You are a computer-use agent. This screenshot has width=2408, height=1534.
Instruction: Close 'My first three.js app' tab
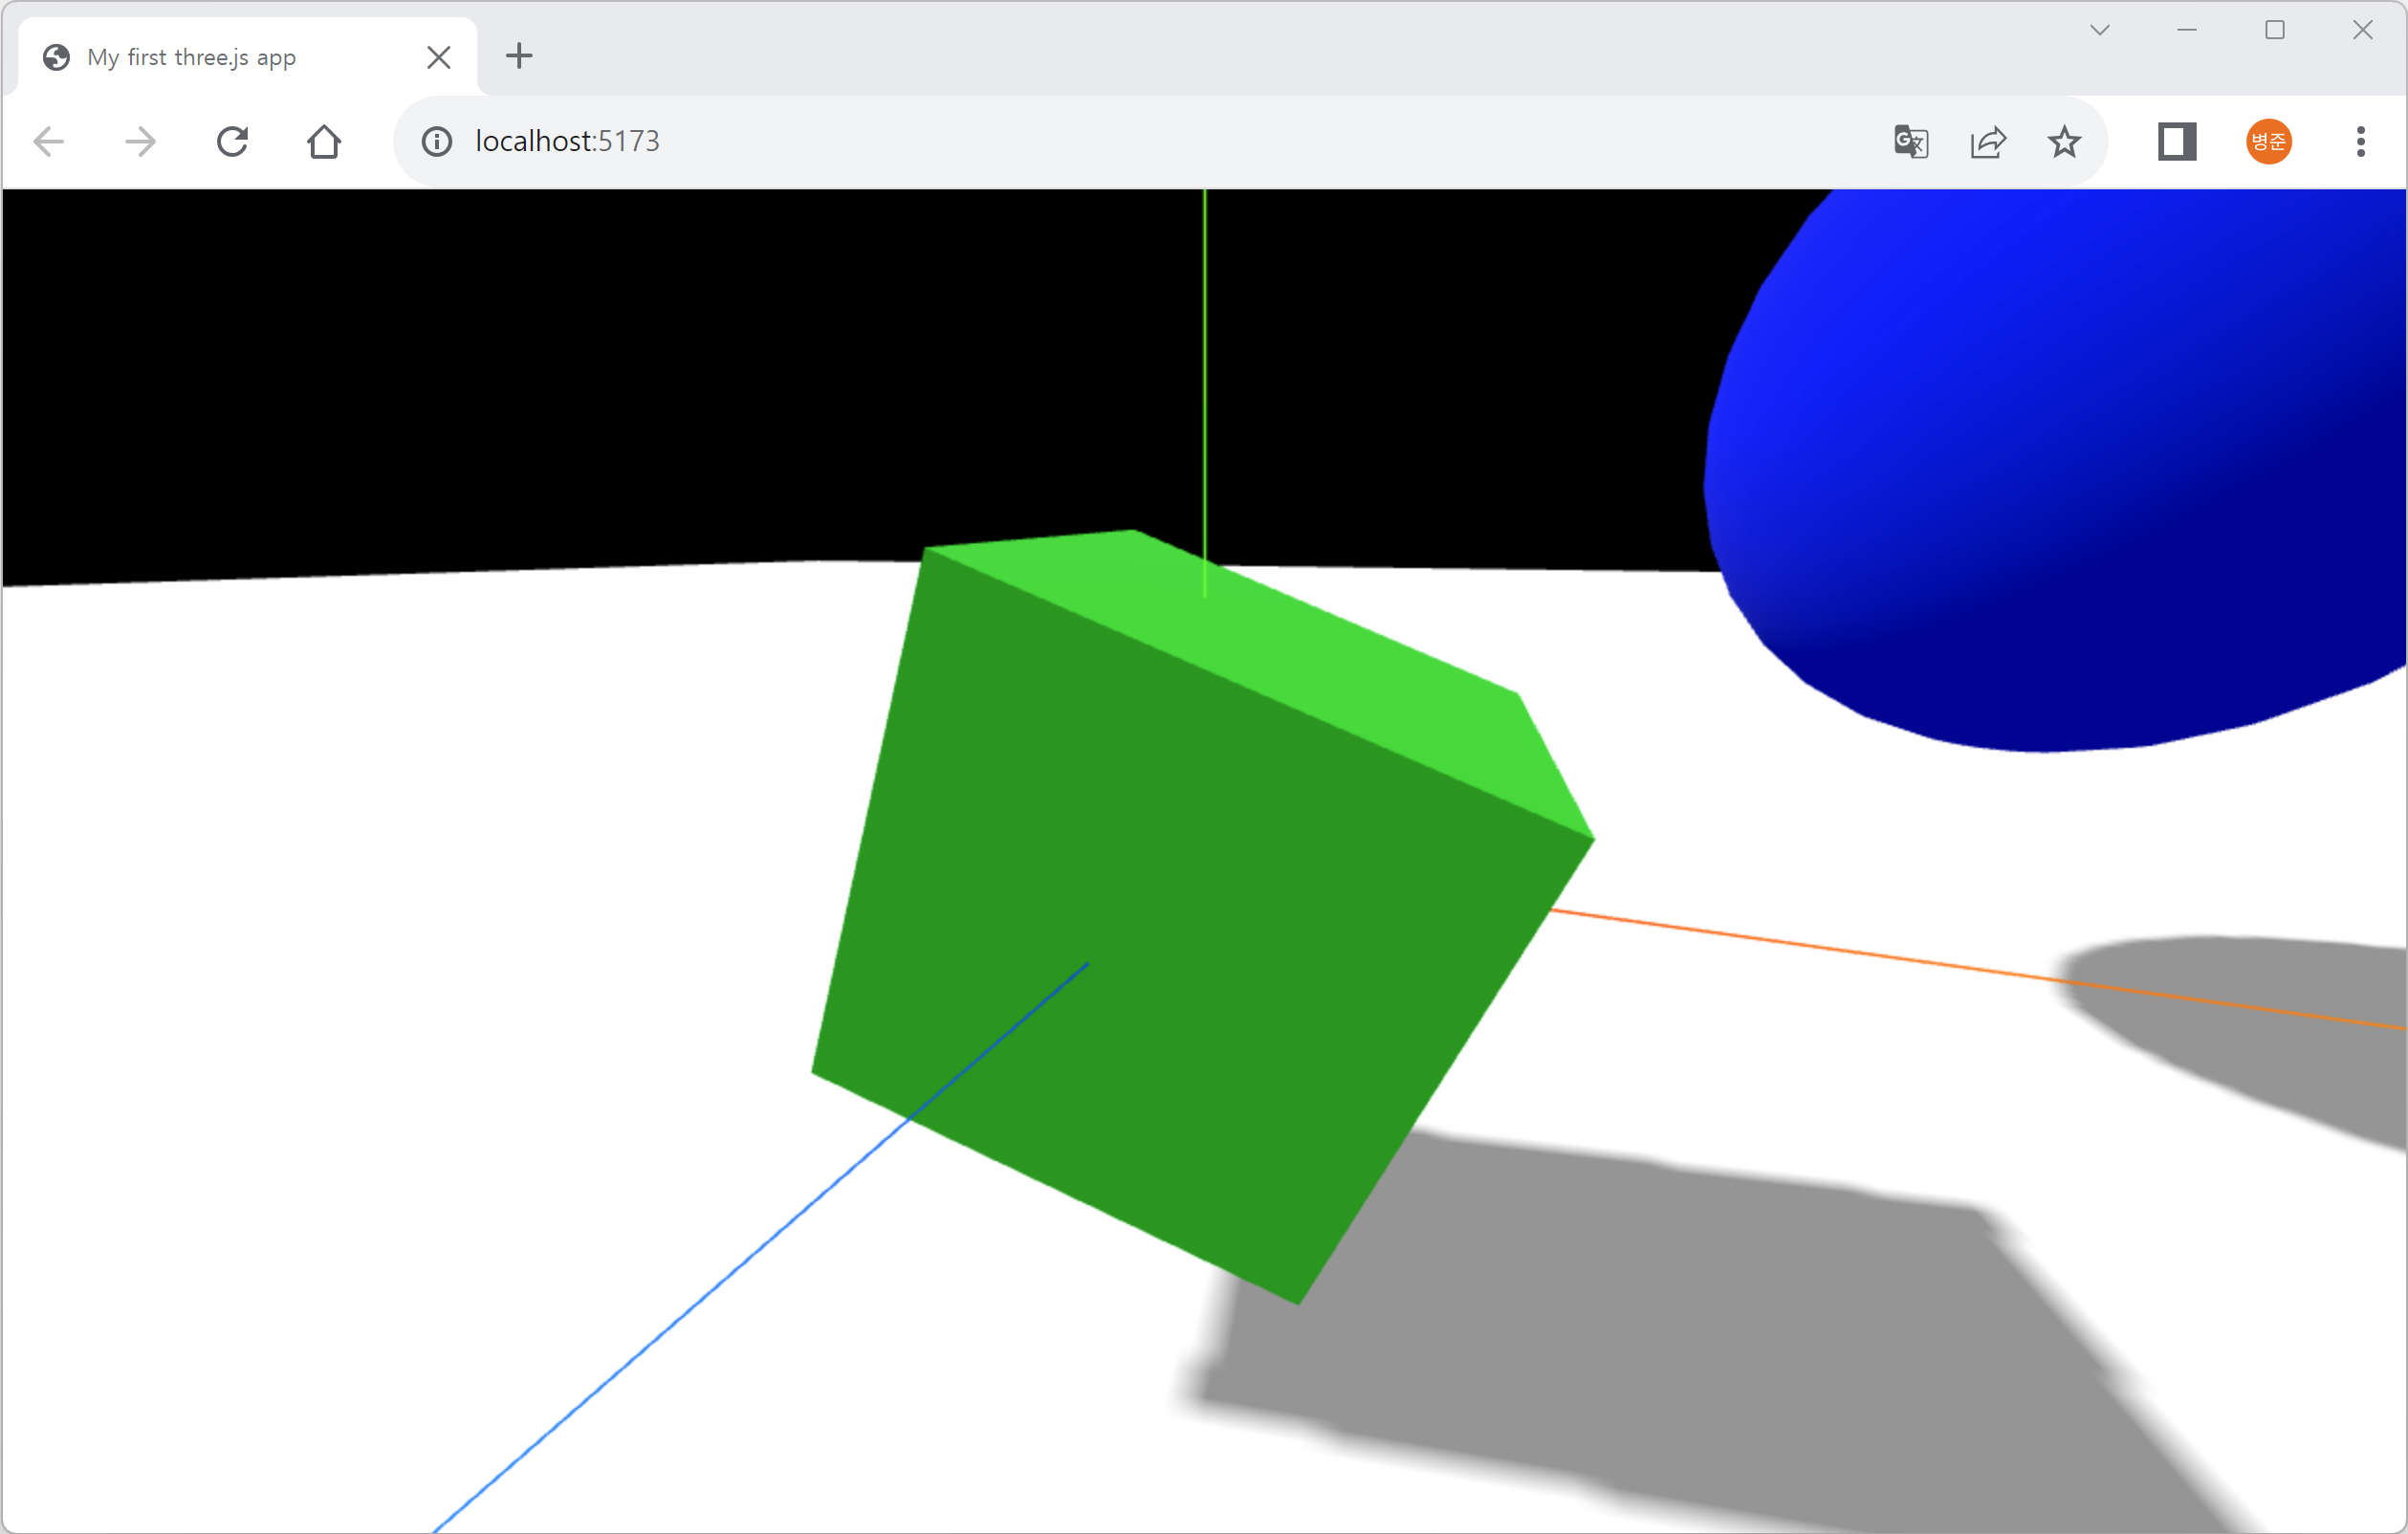coord(438,57)
